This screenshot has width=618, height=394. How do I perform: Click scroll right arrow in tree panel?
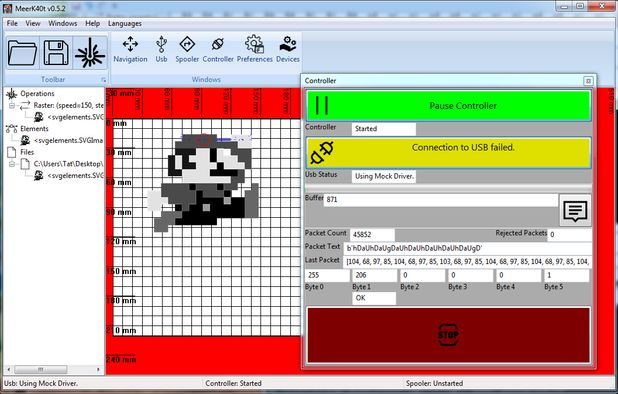point(98,370)
